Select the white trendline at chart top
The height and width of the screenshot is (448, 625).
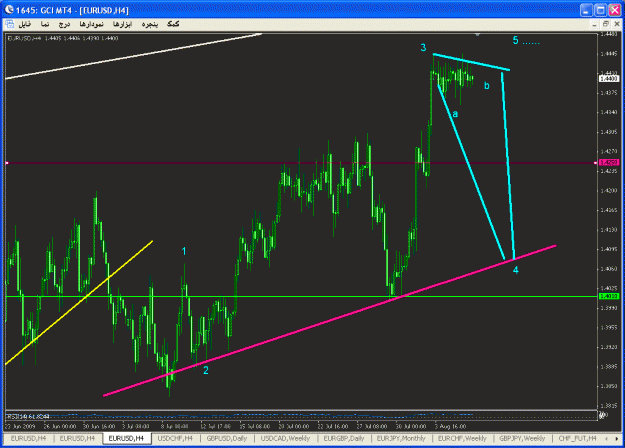(134, 57)
